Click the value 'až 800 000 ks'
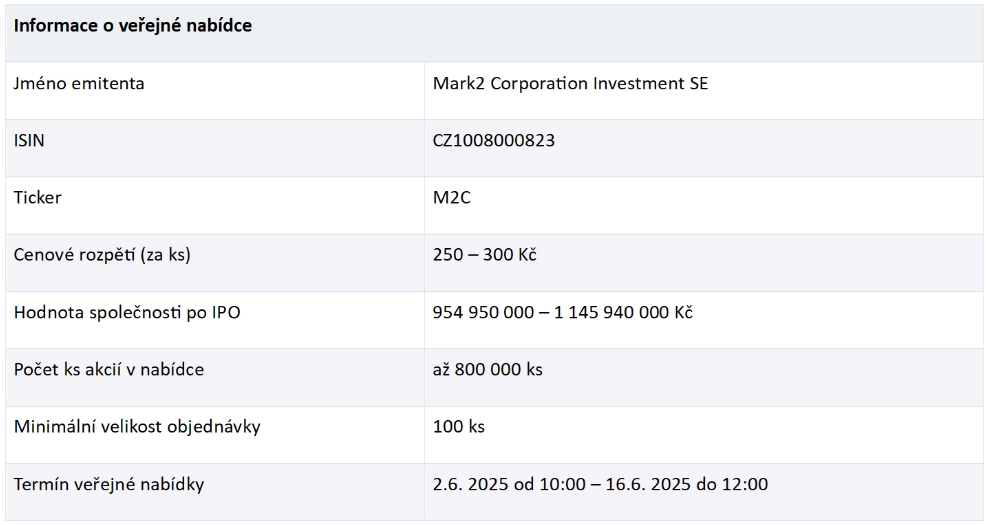986x525 pixels. 487,370
